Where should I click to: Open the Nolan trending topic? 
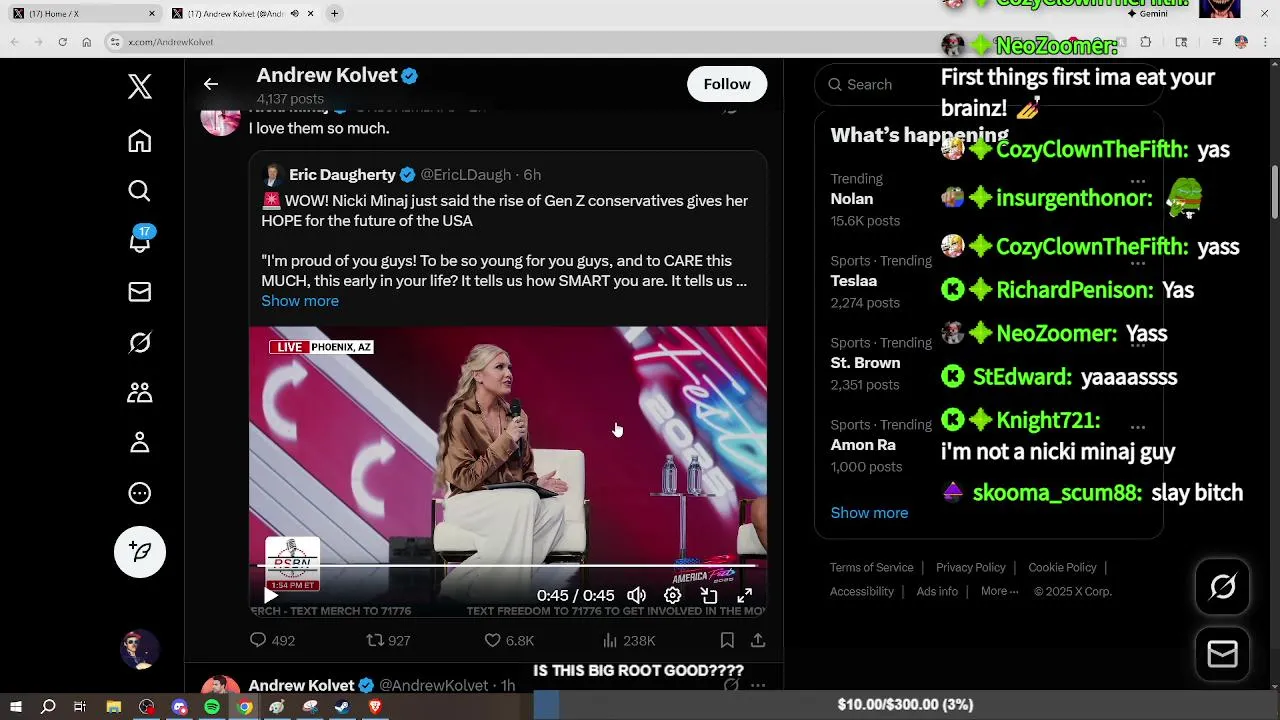click(851, 199)
